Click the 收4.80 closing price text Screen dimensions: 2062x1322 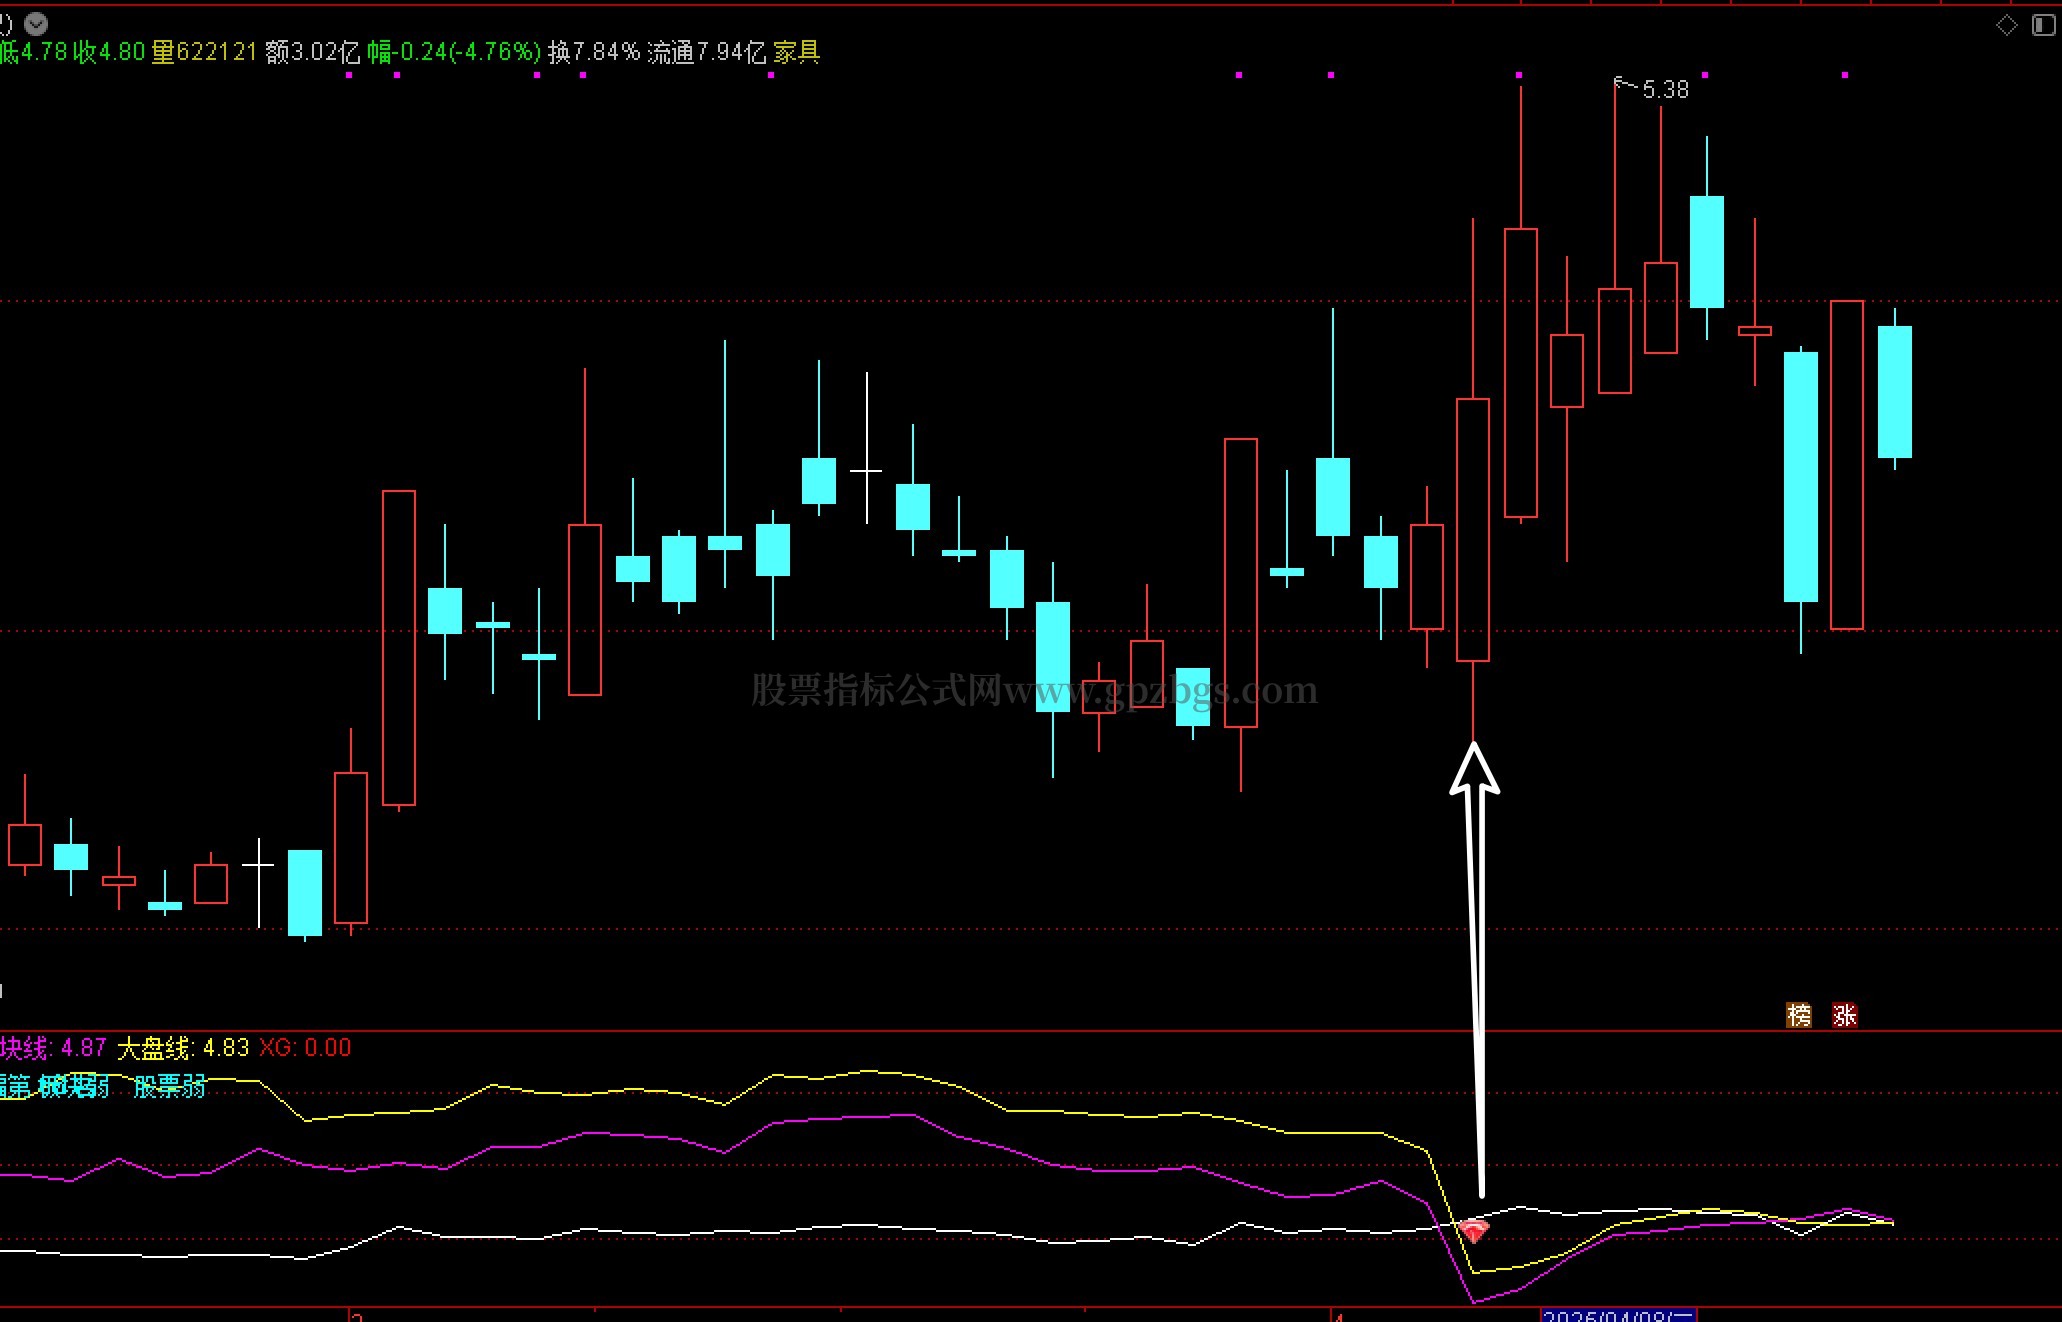coord(109,51)
